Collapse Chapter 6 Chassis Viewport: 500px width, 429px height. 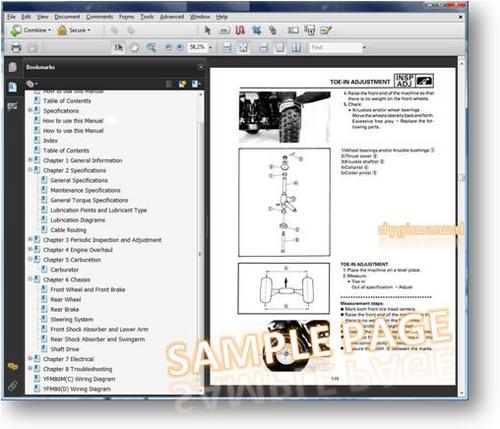pyautogui.click(x=30, y=279)
